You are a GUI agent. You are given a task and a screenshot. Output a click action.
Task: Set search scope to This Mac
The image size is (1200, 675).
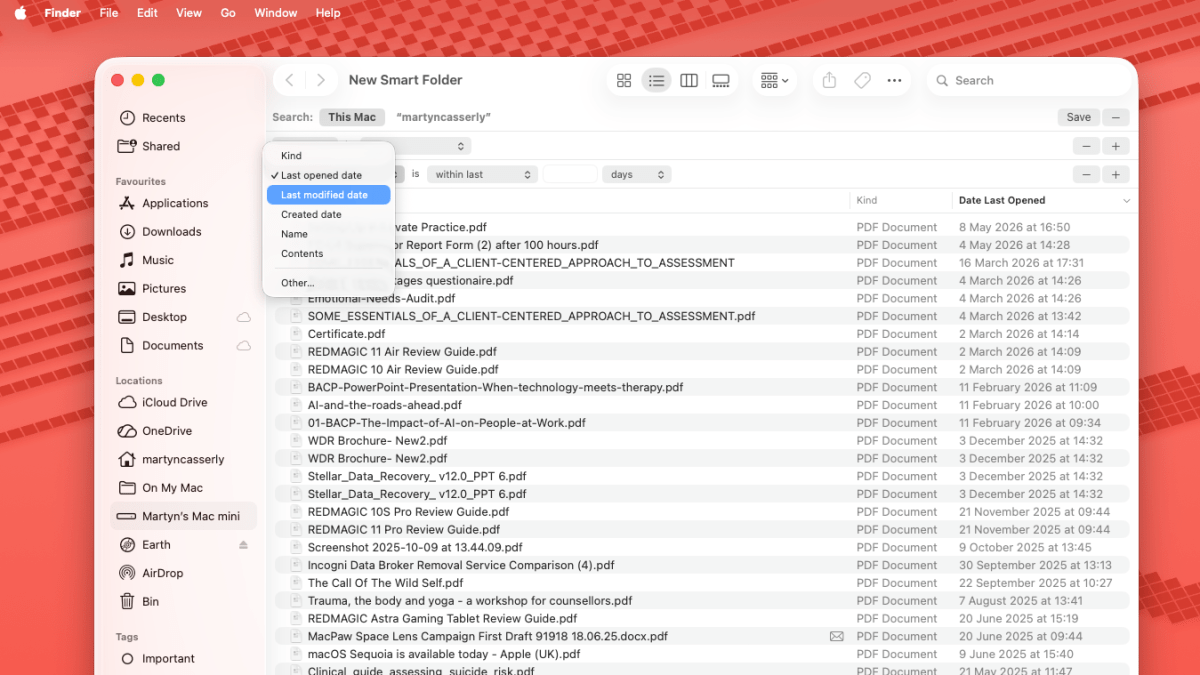pyautogui.click(x=352, y=117)
